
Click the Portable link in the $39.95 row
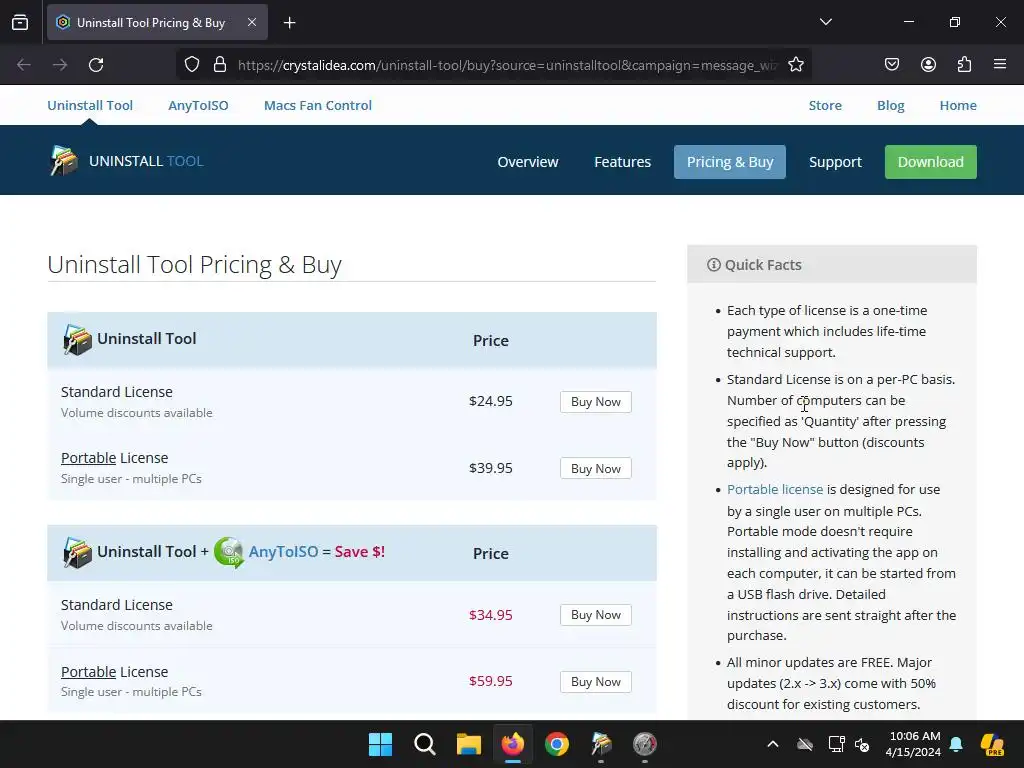point(88,458)
